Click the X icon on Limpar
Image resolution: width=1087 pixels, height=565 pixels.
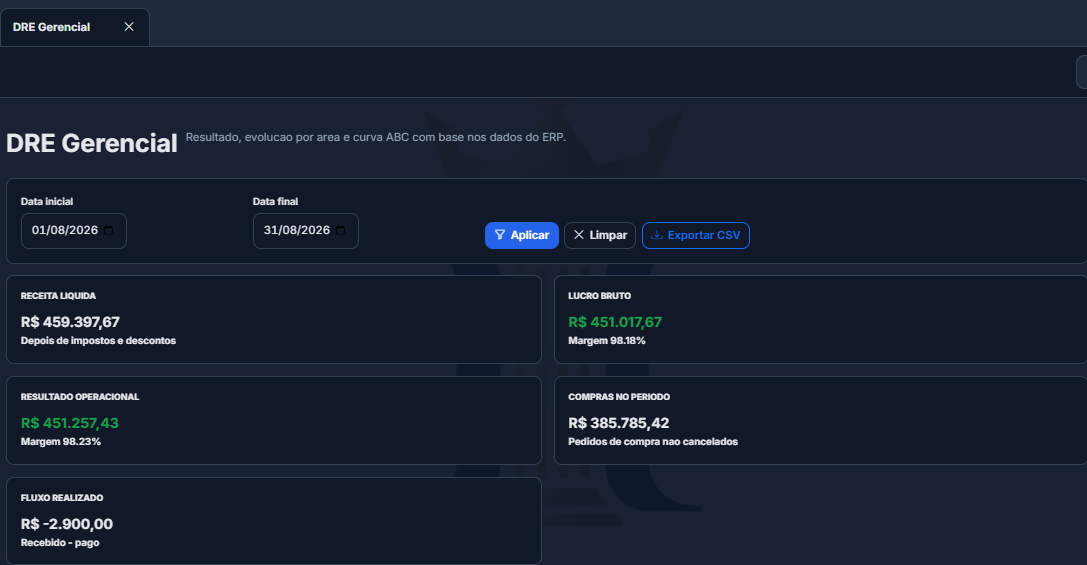coord(579,235)
